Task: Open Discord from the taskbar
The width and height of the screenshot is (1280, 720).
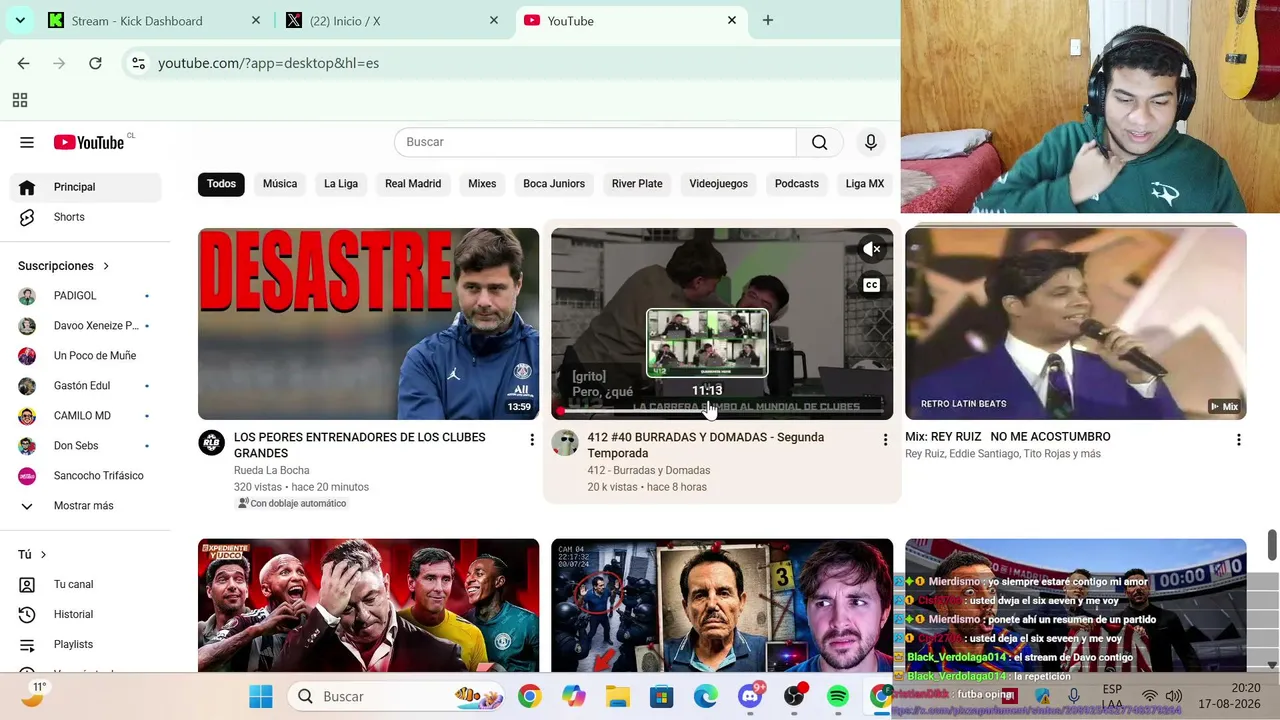Action: 750,696
